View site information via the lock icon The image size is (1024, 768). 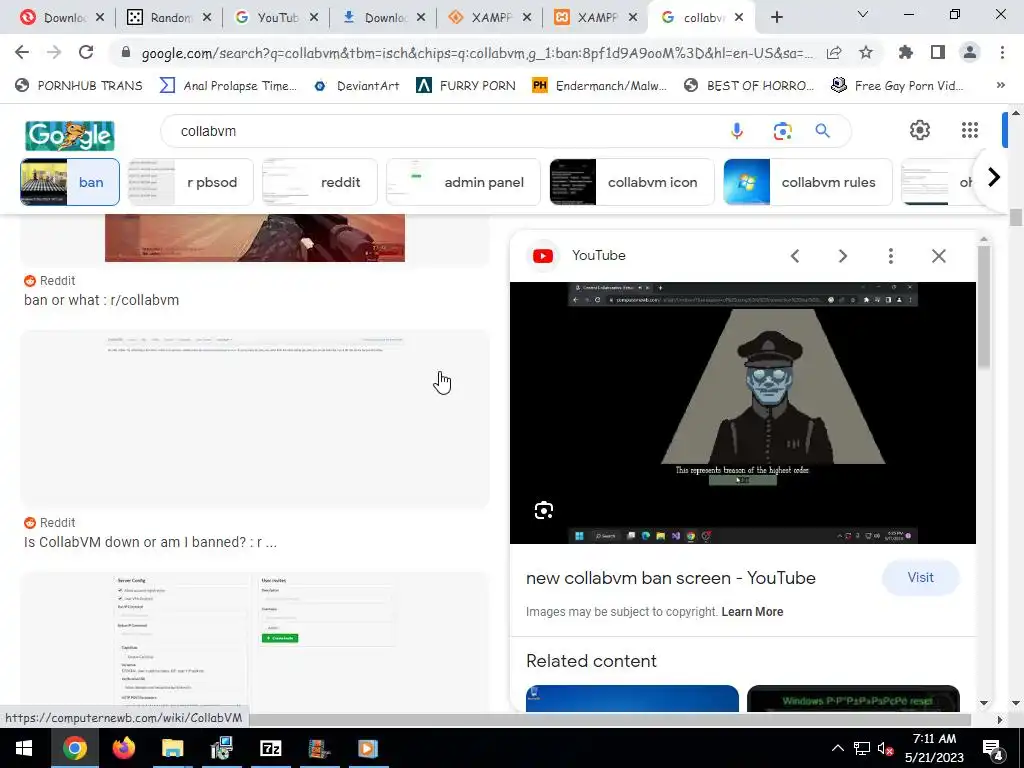(x=125, y=53)
